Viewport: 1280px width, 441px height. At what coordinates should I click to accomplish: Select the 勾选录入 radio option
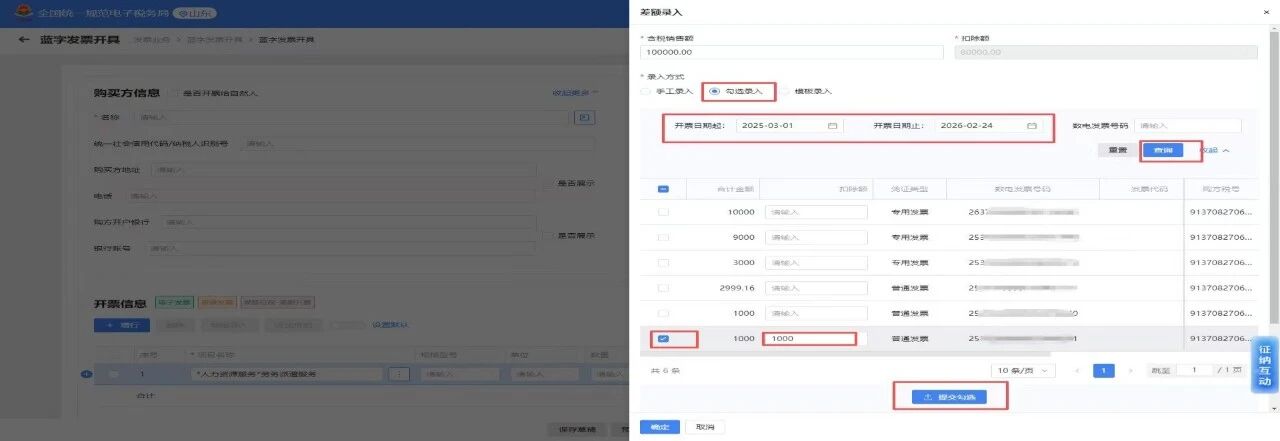[713, 91]
